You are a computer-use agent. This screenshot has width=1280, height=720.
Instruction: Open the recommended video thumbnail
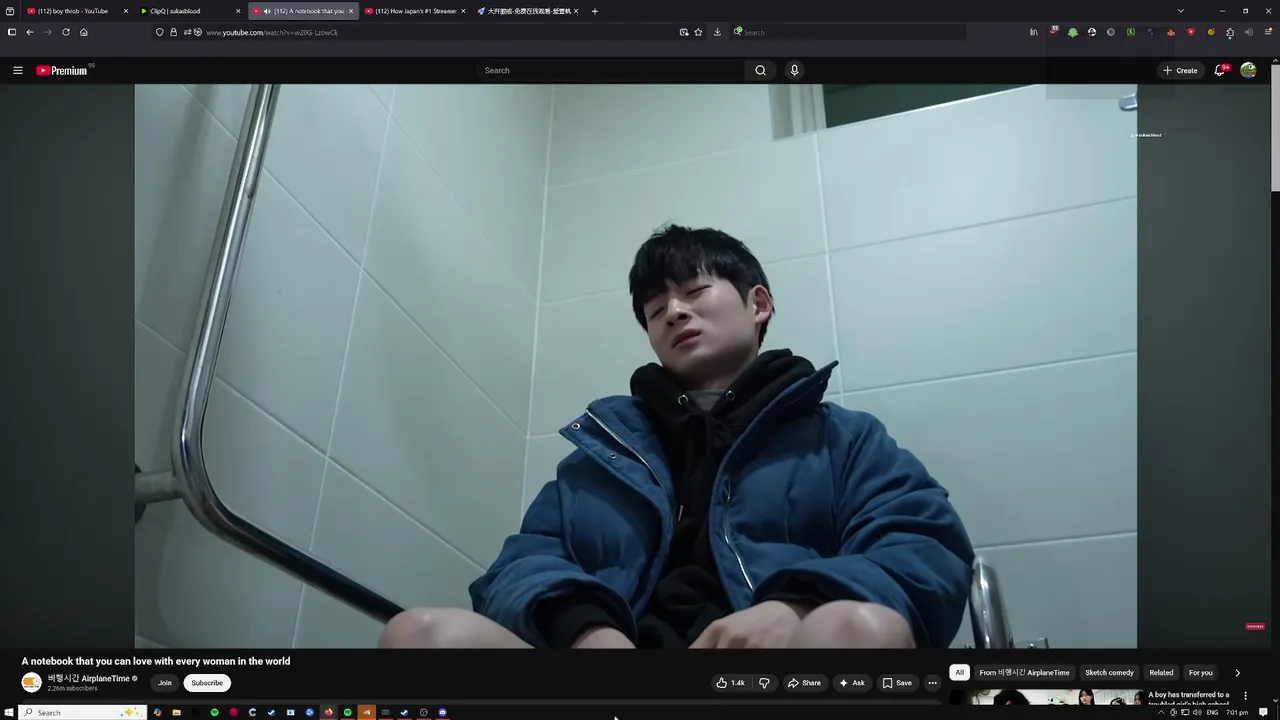click(1045, 697)
